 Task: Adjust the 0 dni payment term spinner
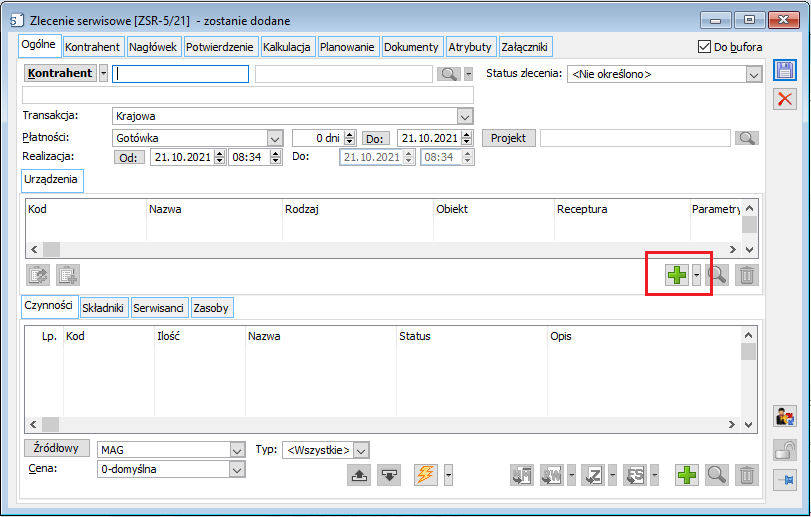pyautogui.click(x=350, y=138)
